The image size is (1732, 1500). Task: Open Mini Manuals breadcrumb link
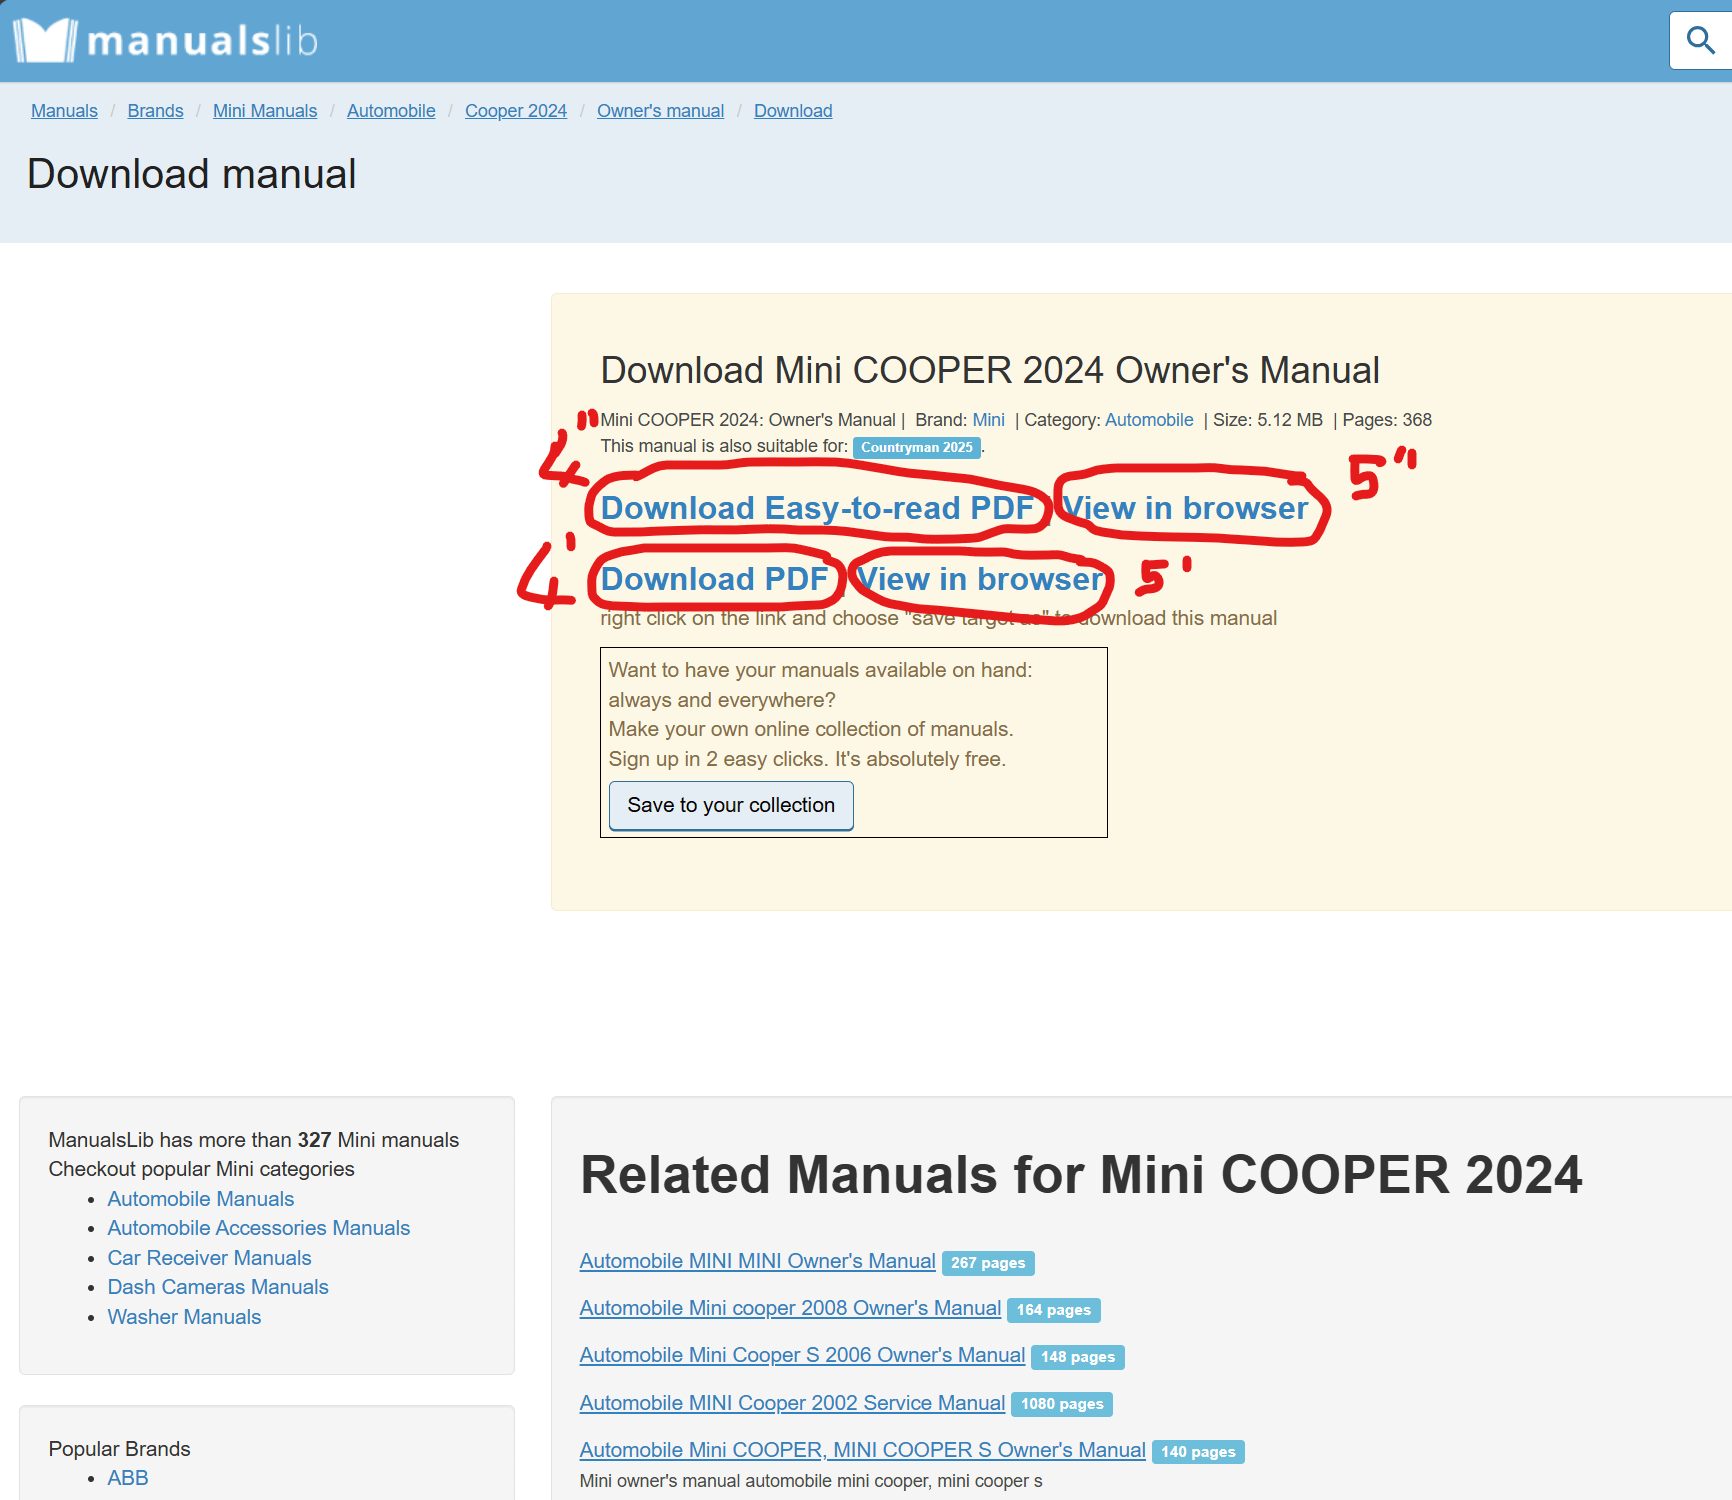(x=264, y=111)
